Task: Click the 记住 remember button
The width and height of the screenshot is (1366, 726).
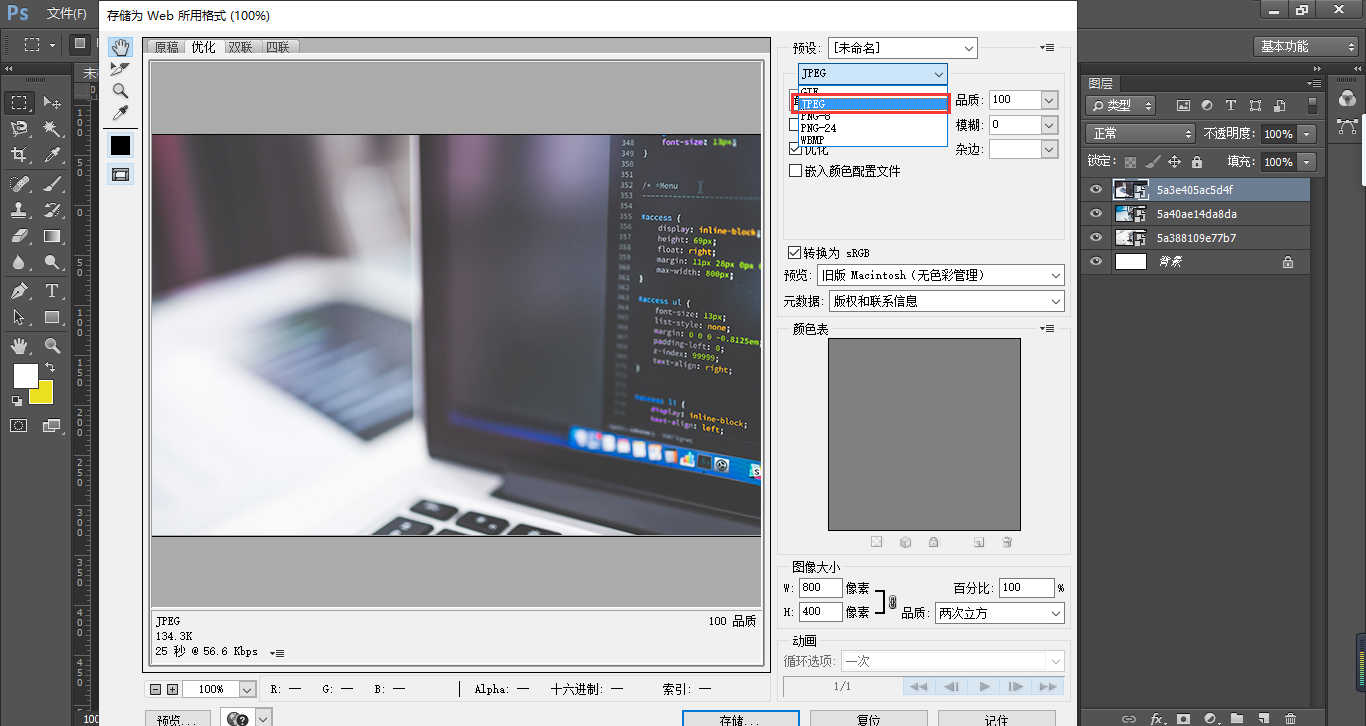Action: click(997, 720)
